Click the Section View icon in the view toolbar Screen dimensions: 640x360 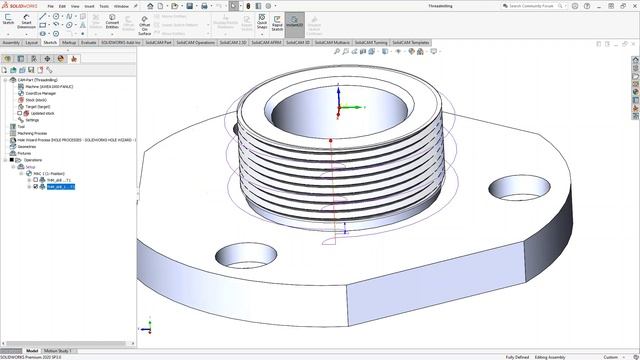363,51
